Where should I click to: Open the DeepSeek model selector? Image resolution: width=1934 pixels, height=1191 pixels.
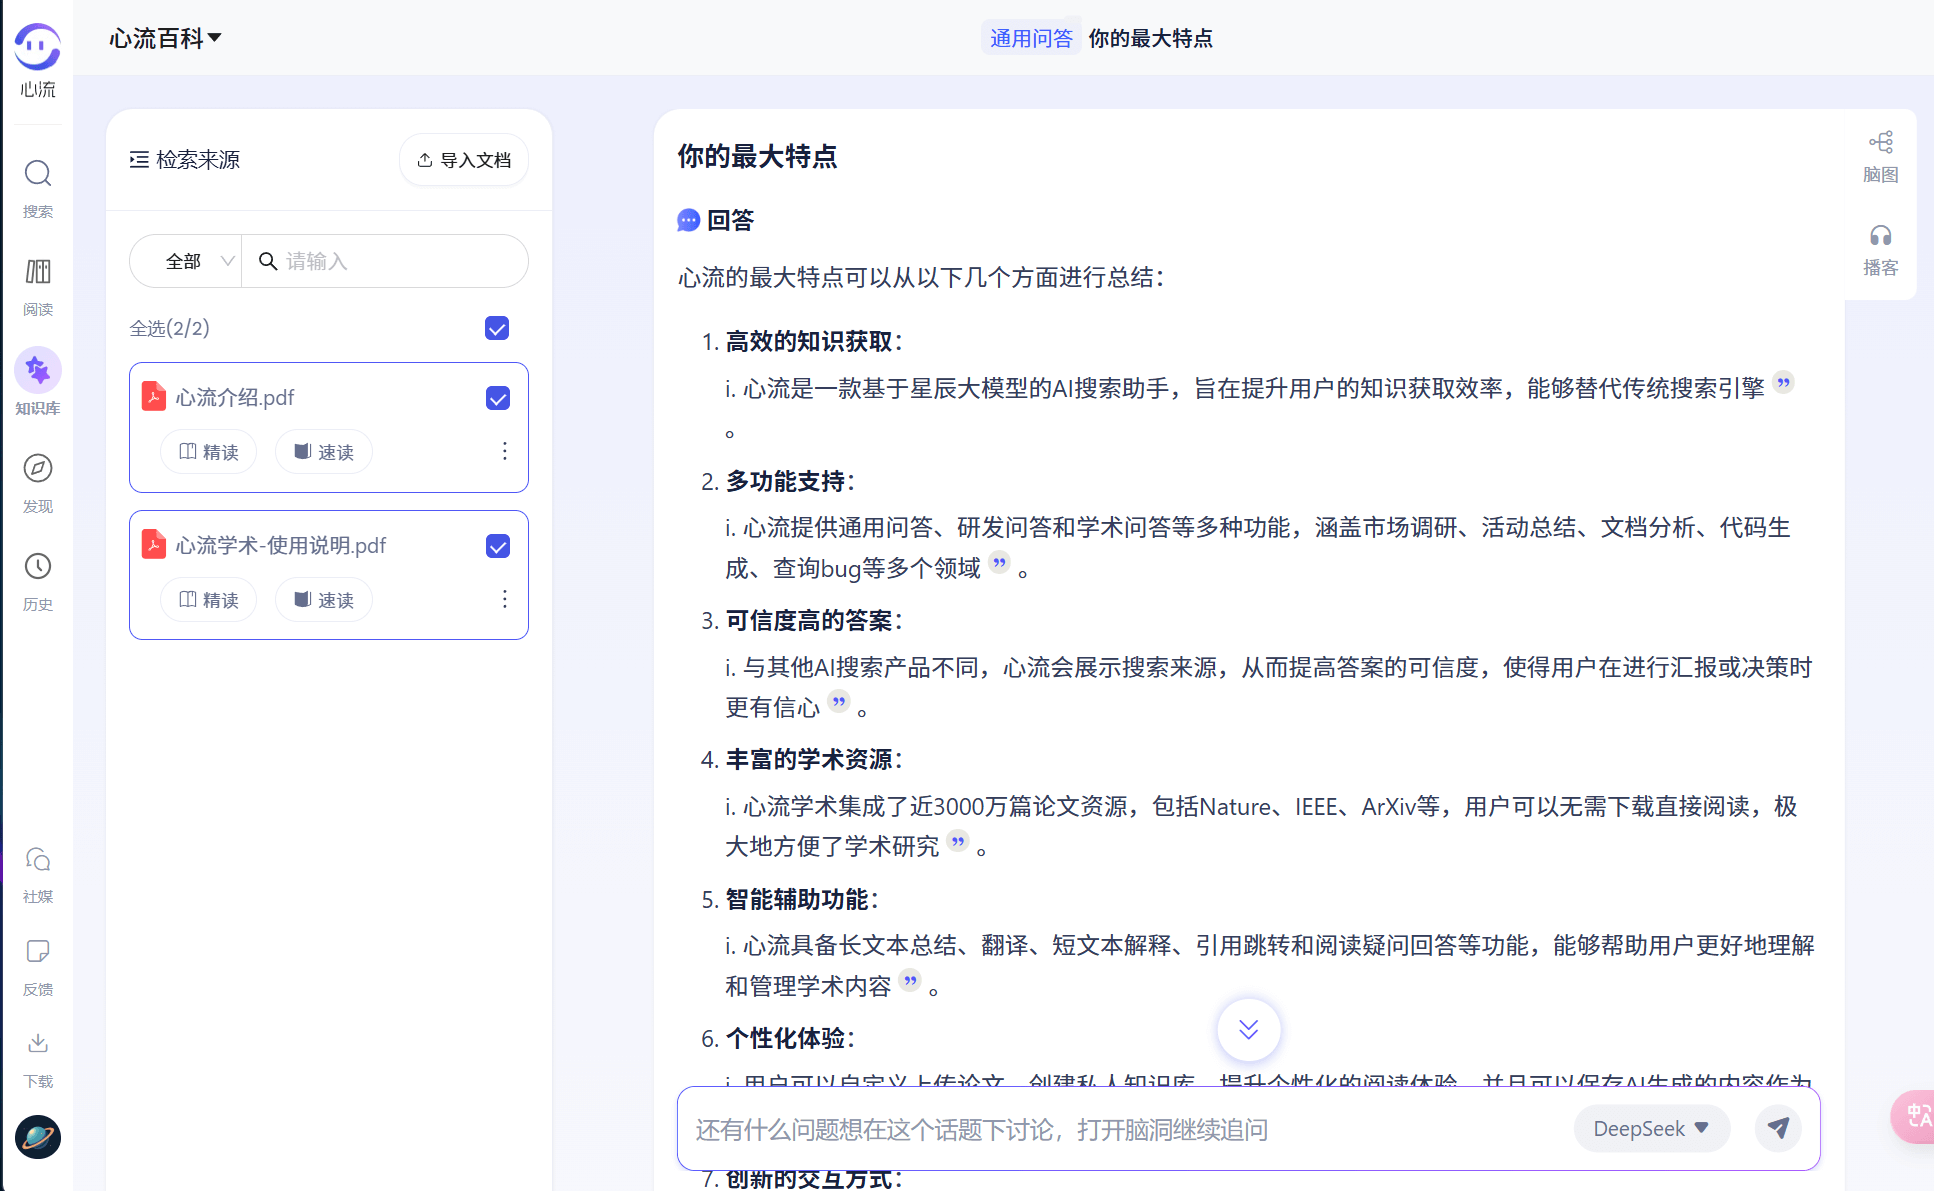click(1651, 1128)
